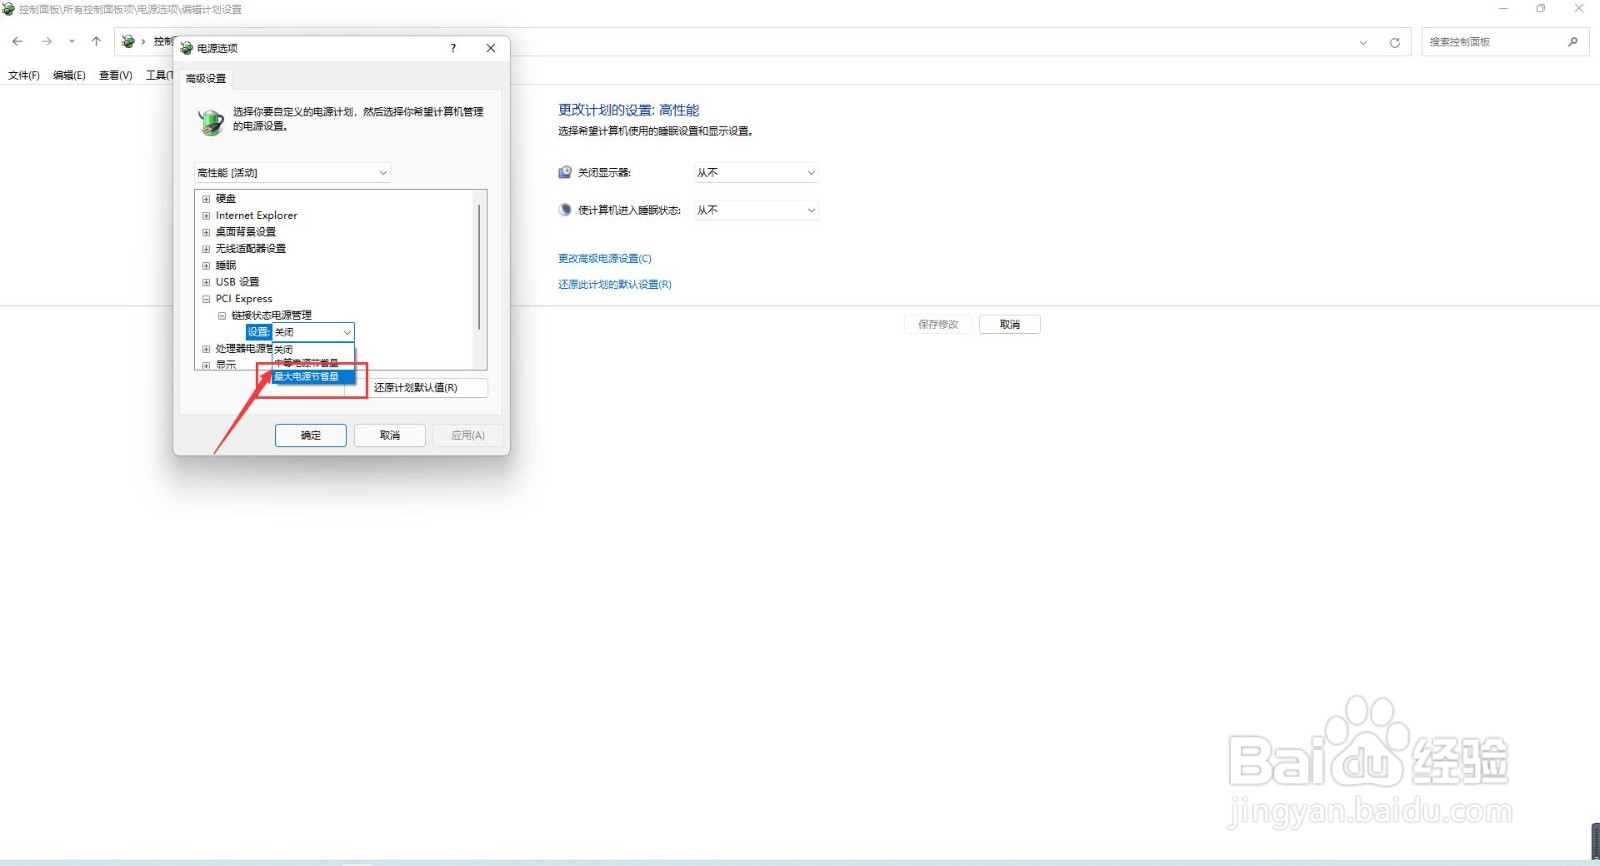The height and width of the screenshot is (866, 1600).
Task: Open the 关闭显示器 dropdown
Action: [x=756, y=173]
